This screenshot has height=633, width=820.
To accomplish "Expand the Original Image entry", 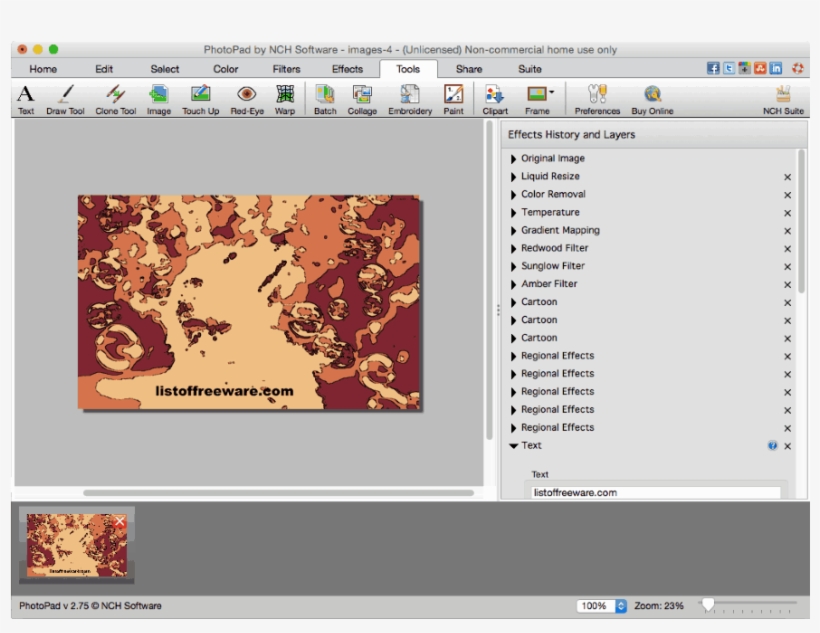I will click(514, 158).
